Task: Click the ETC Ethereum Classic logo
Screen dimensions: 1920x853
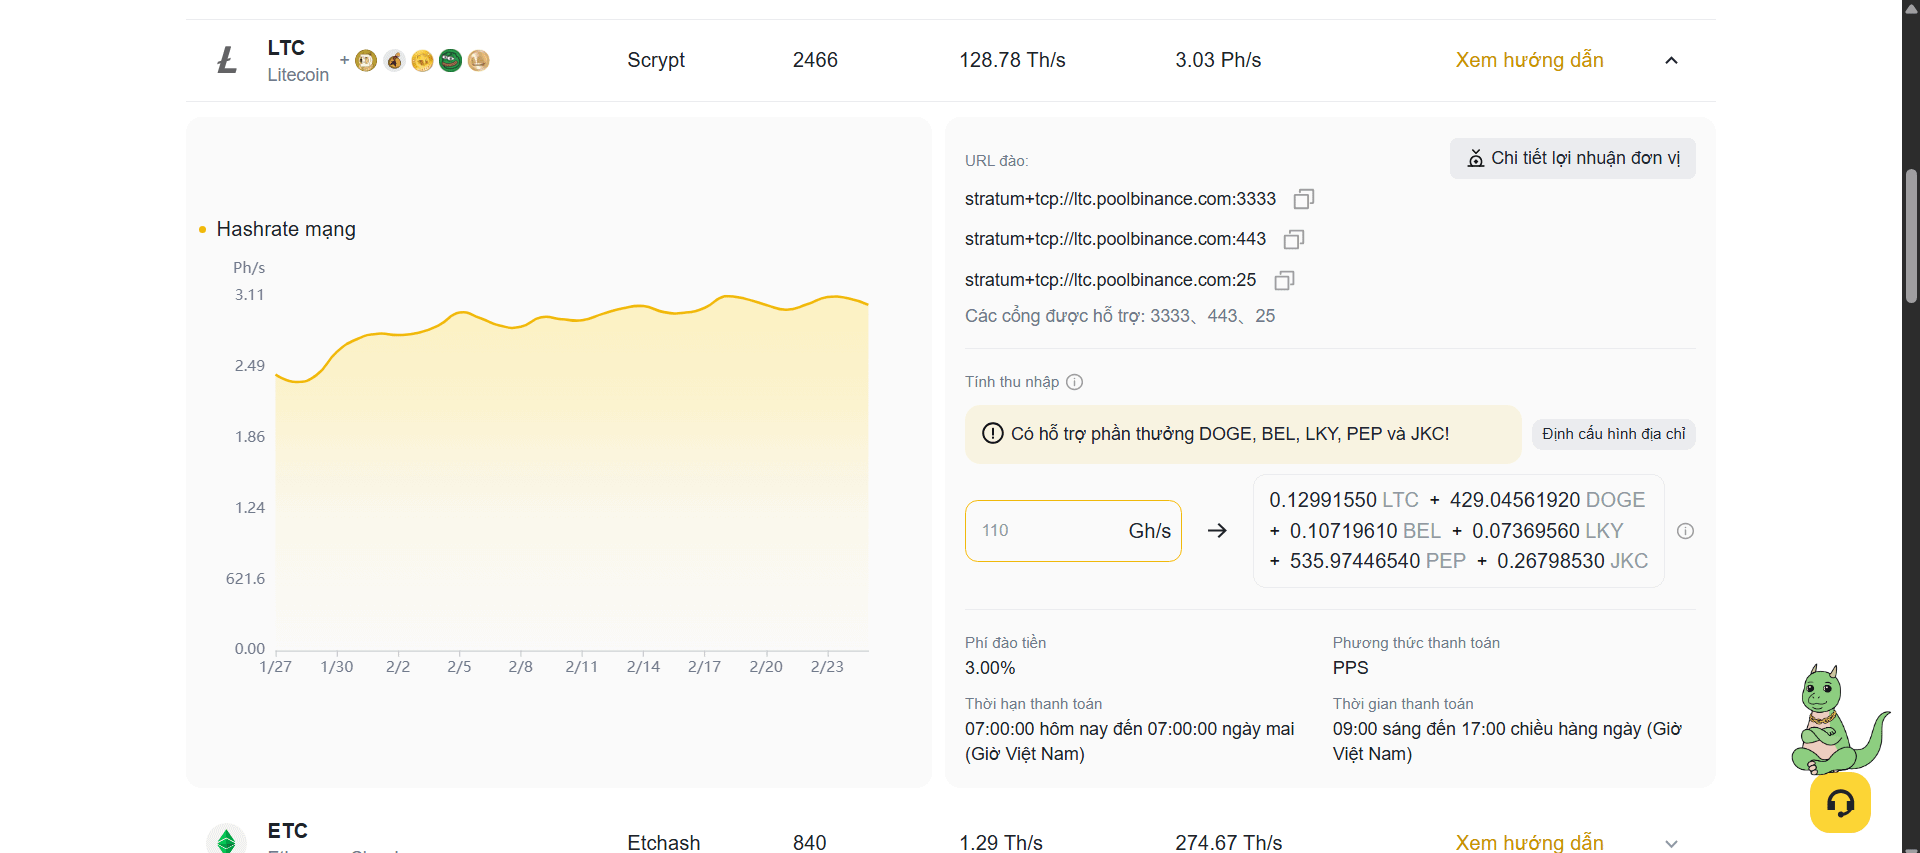Action: click(226, 840)
